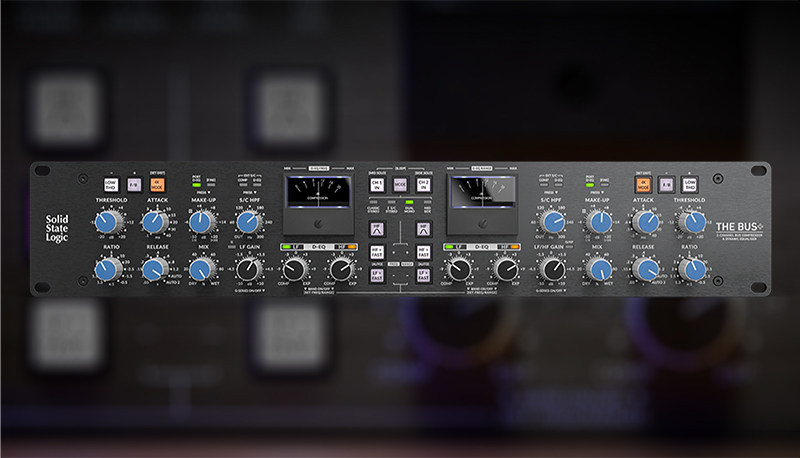Click the right channel D-EQ LF band knob
The image size is (800, 458).
point(459,269)
